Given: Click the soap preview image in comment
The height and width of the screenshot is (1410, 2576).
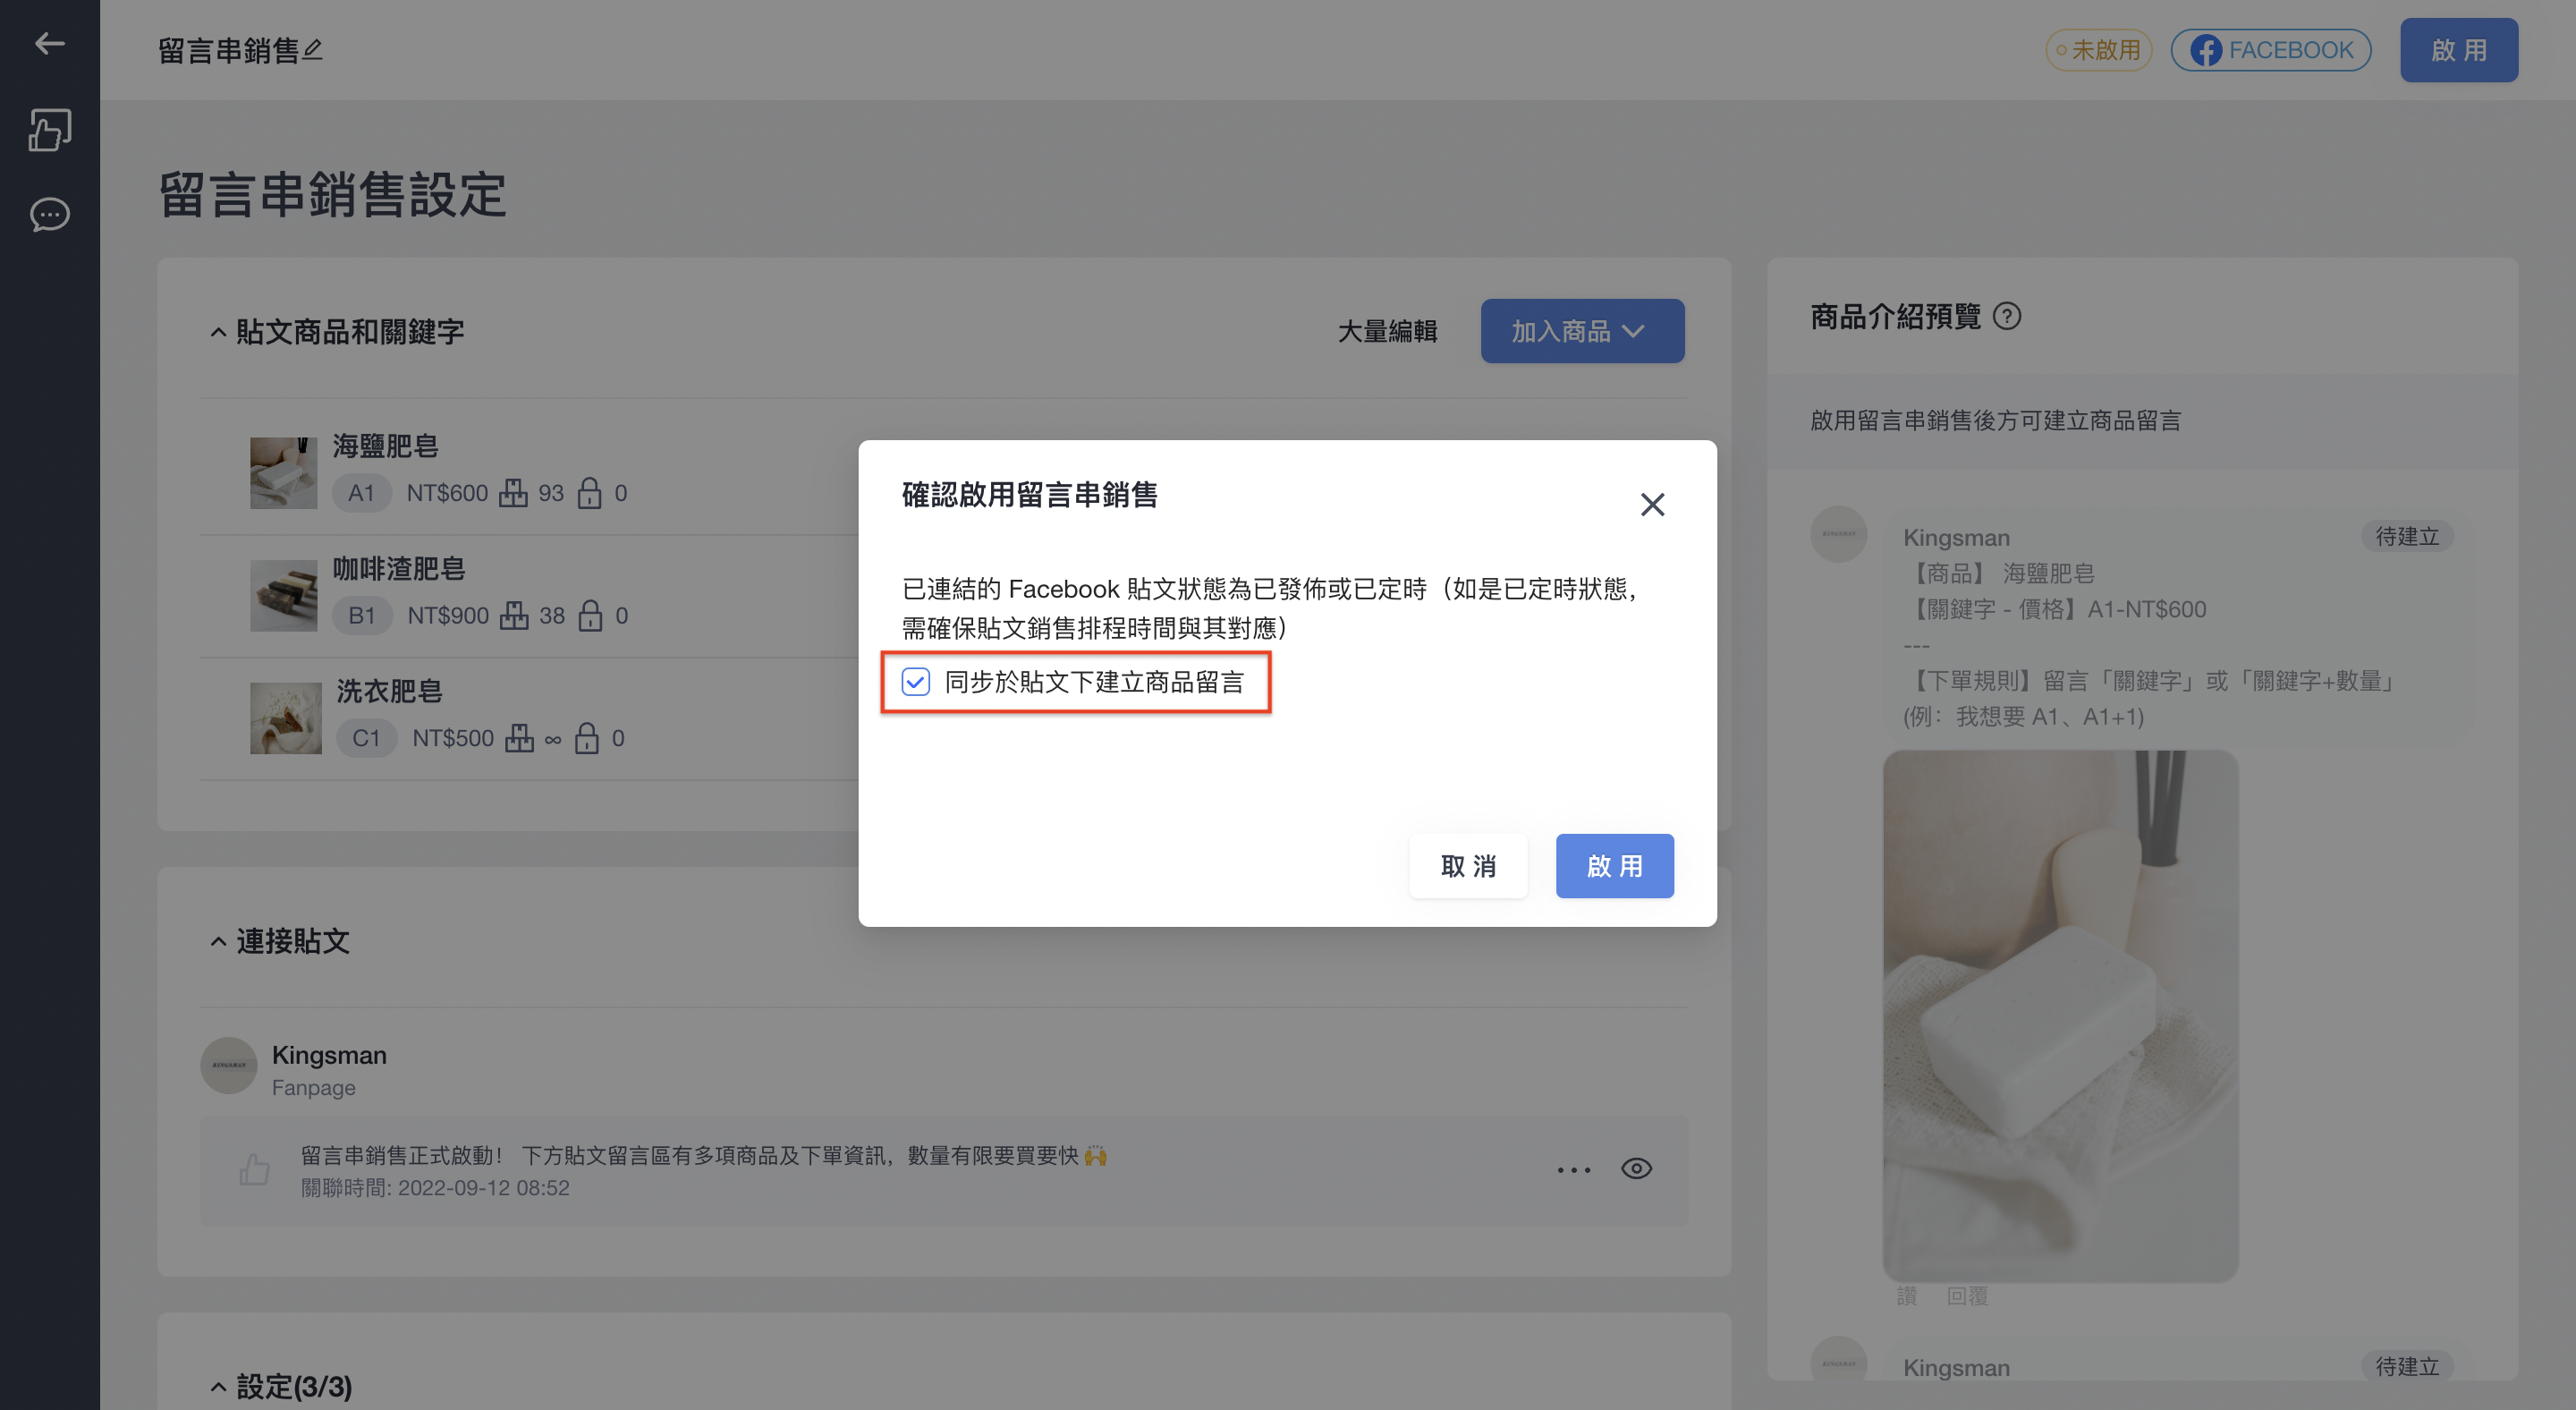Looking at the screenshot, I should (2060, 1016).
